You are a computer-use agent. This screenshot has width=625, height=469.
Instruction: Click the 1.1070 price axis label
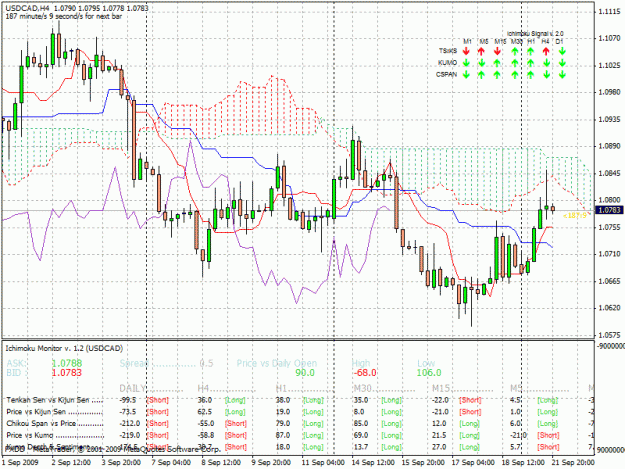(609, 38)
